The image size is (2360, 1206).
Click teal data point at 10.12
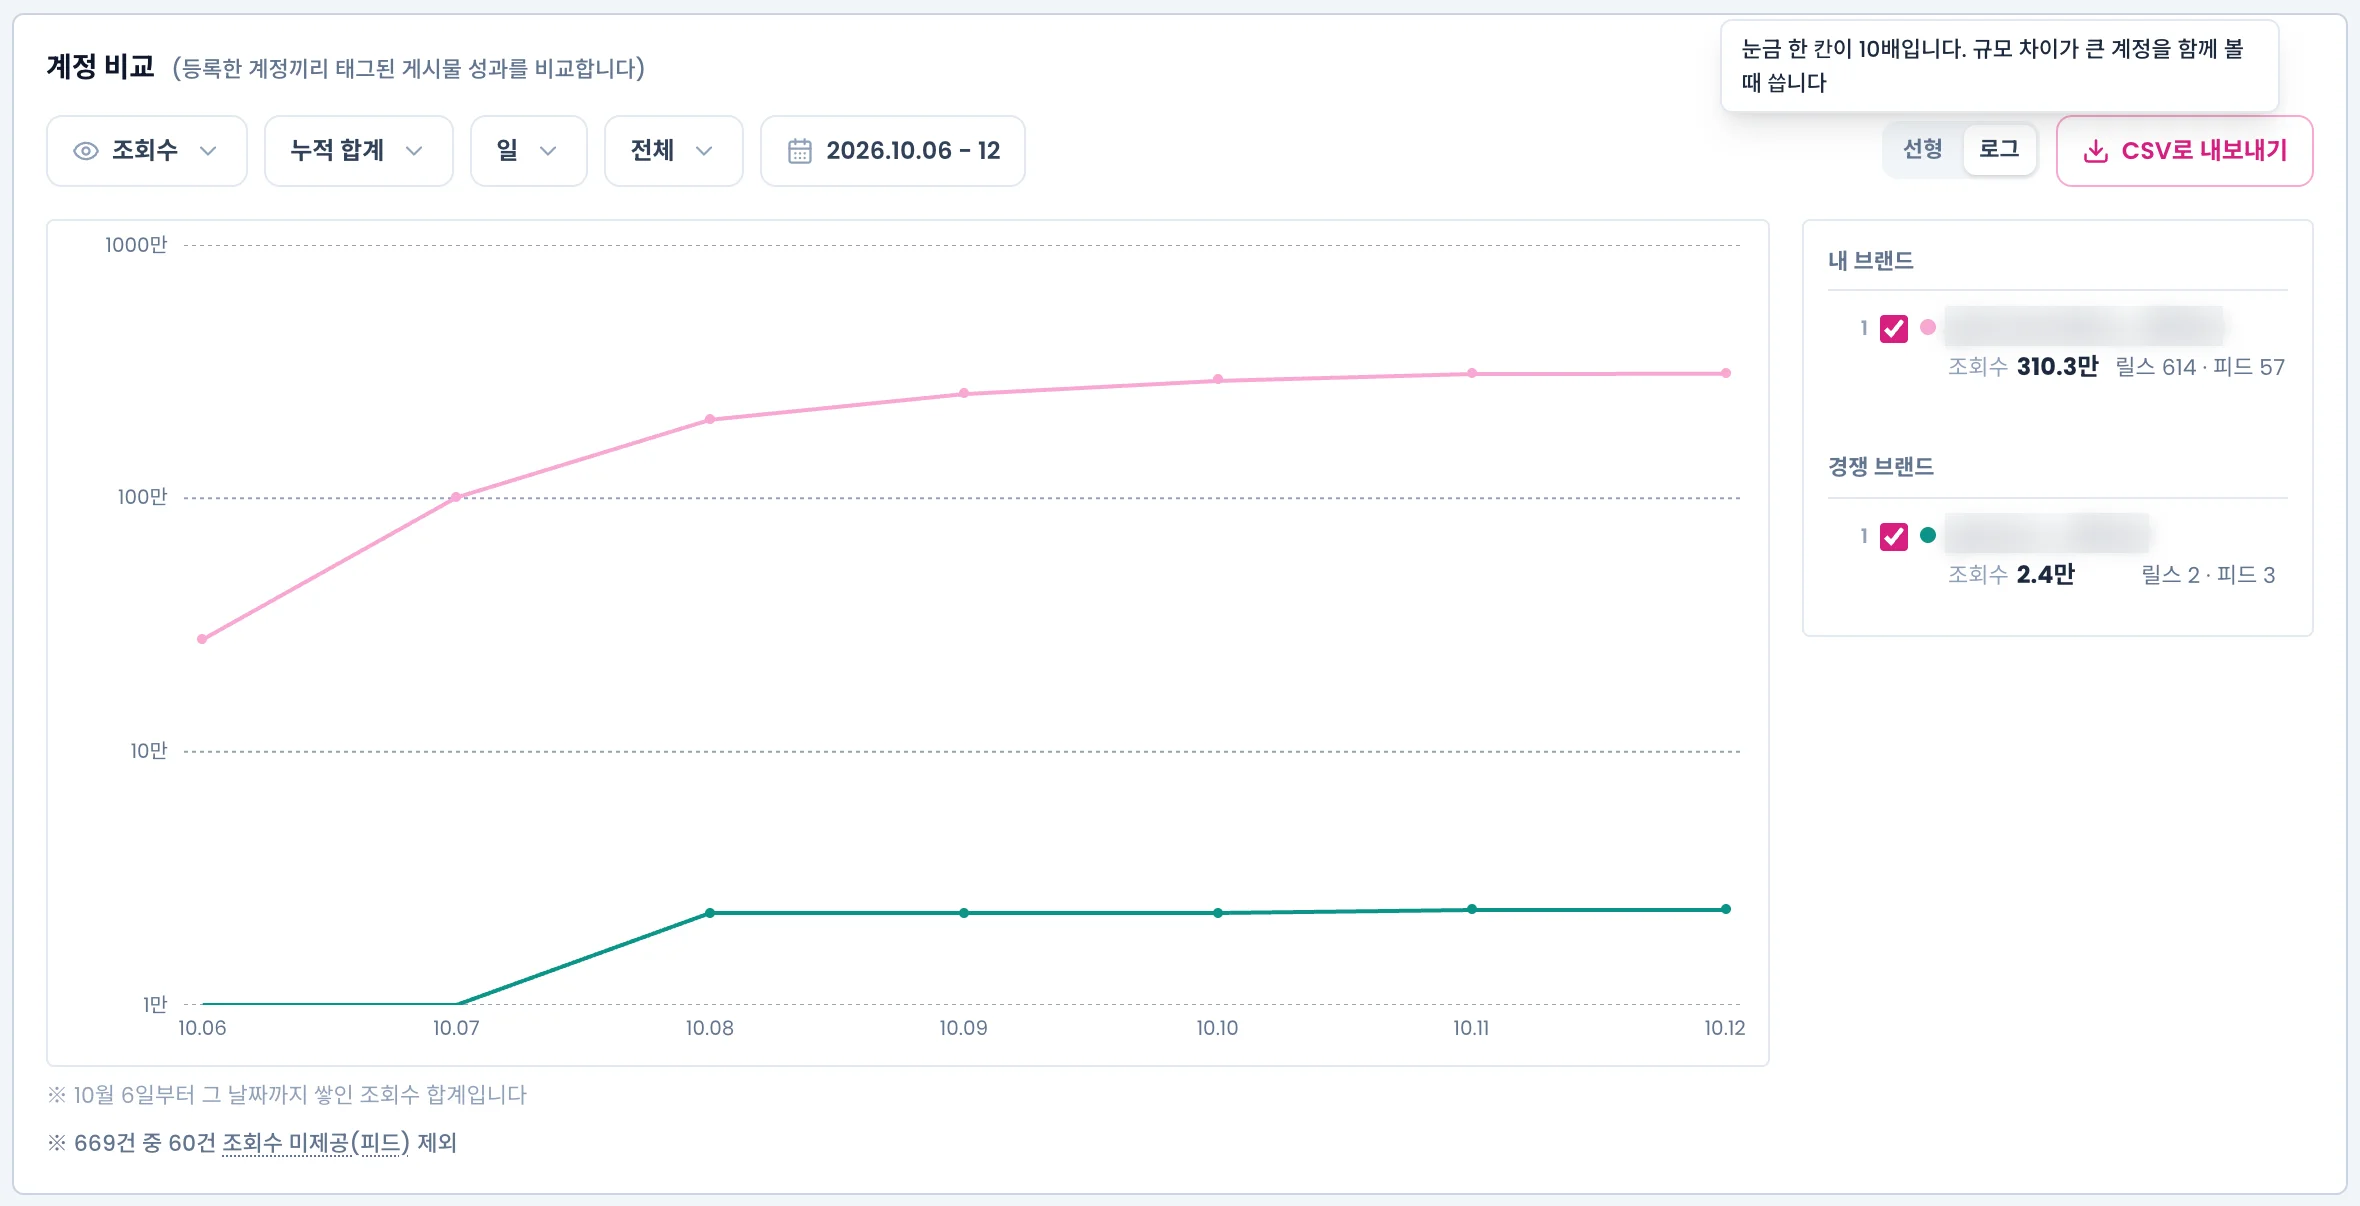pyautogui.click(x=1726, y=909)
